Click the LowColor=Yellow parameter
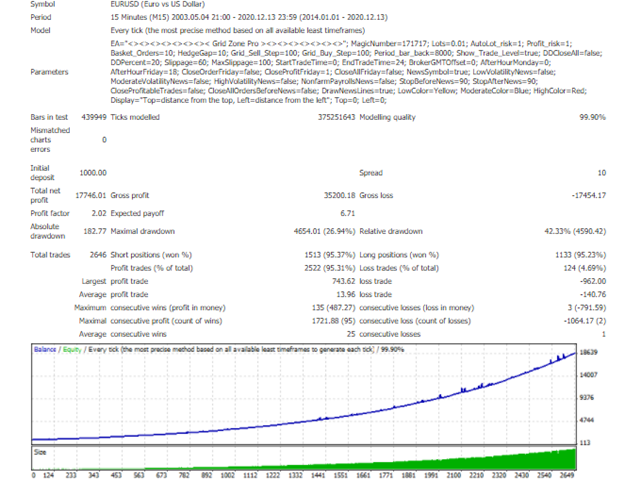 (x=427, y=91)
